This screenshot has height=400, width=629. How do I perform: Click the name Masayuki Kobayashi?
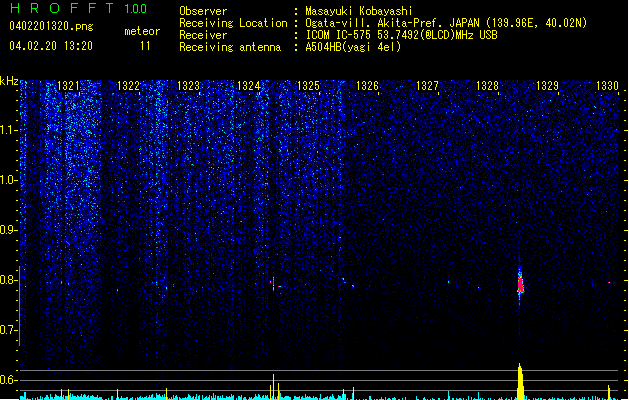(359, 11)
